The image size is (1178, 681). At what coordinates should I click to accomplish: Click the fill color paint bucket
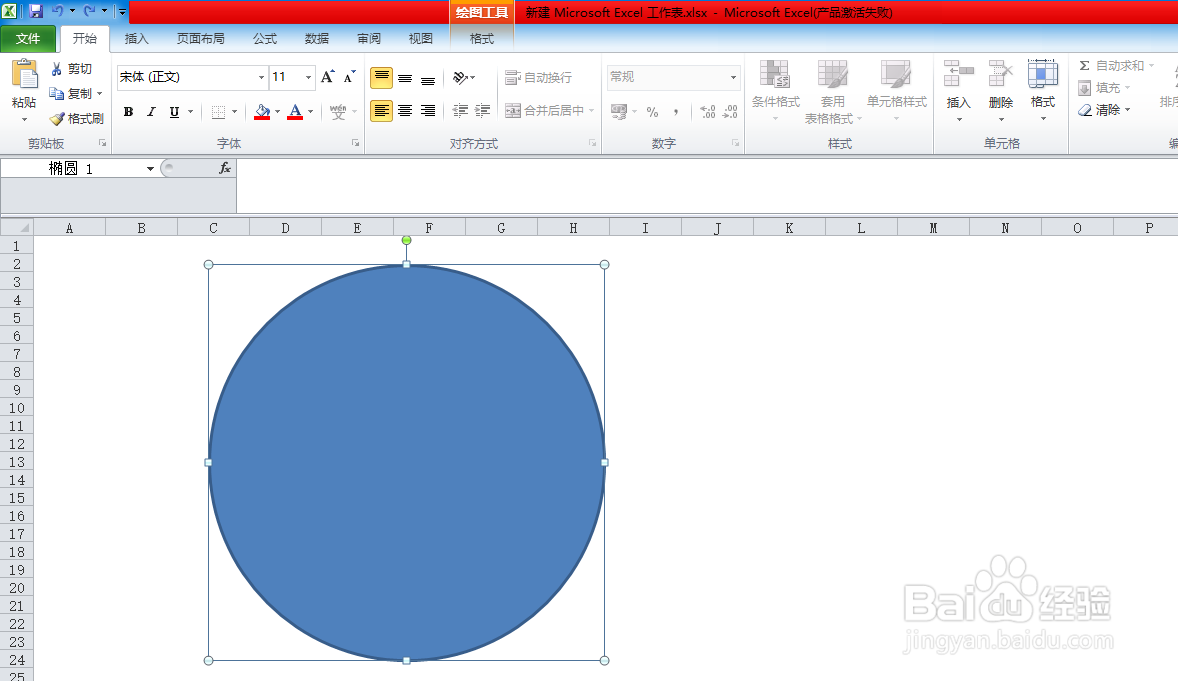tap(262, 111)
